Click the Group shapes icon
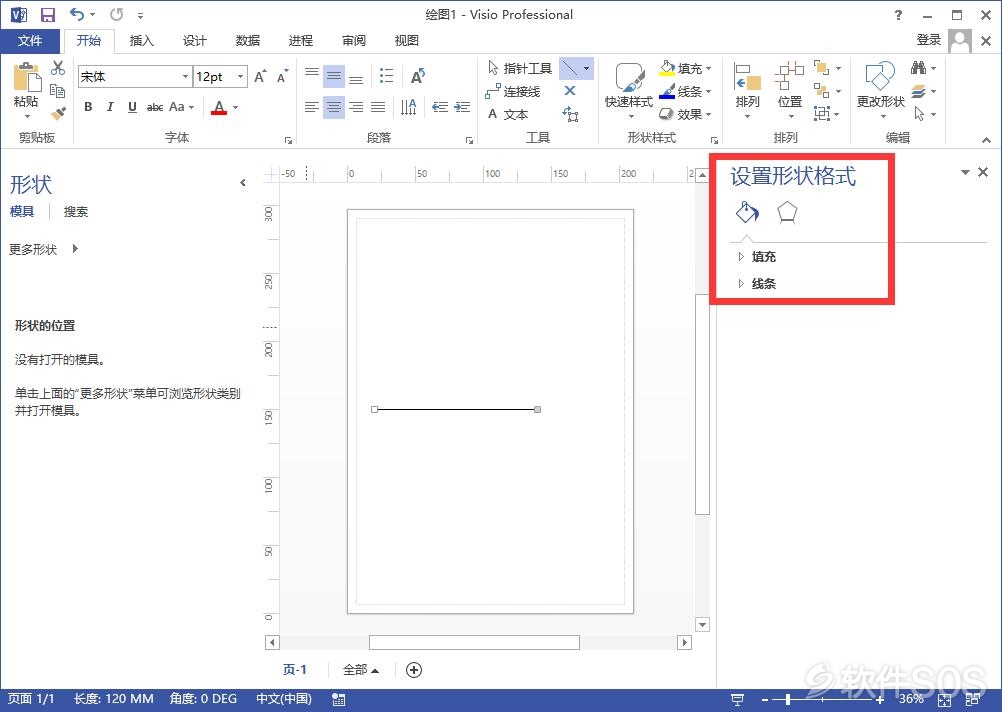This screenshot has width=1002, height=712. click(822, 114)
